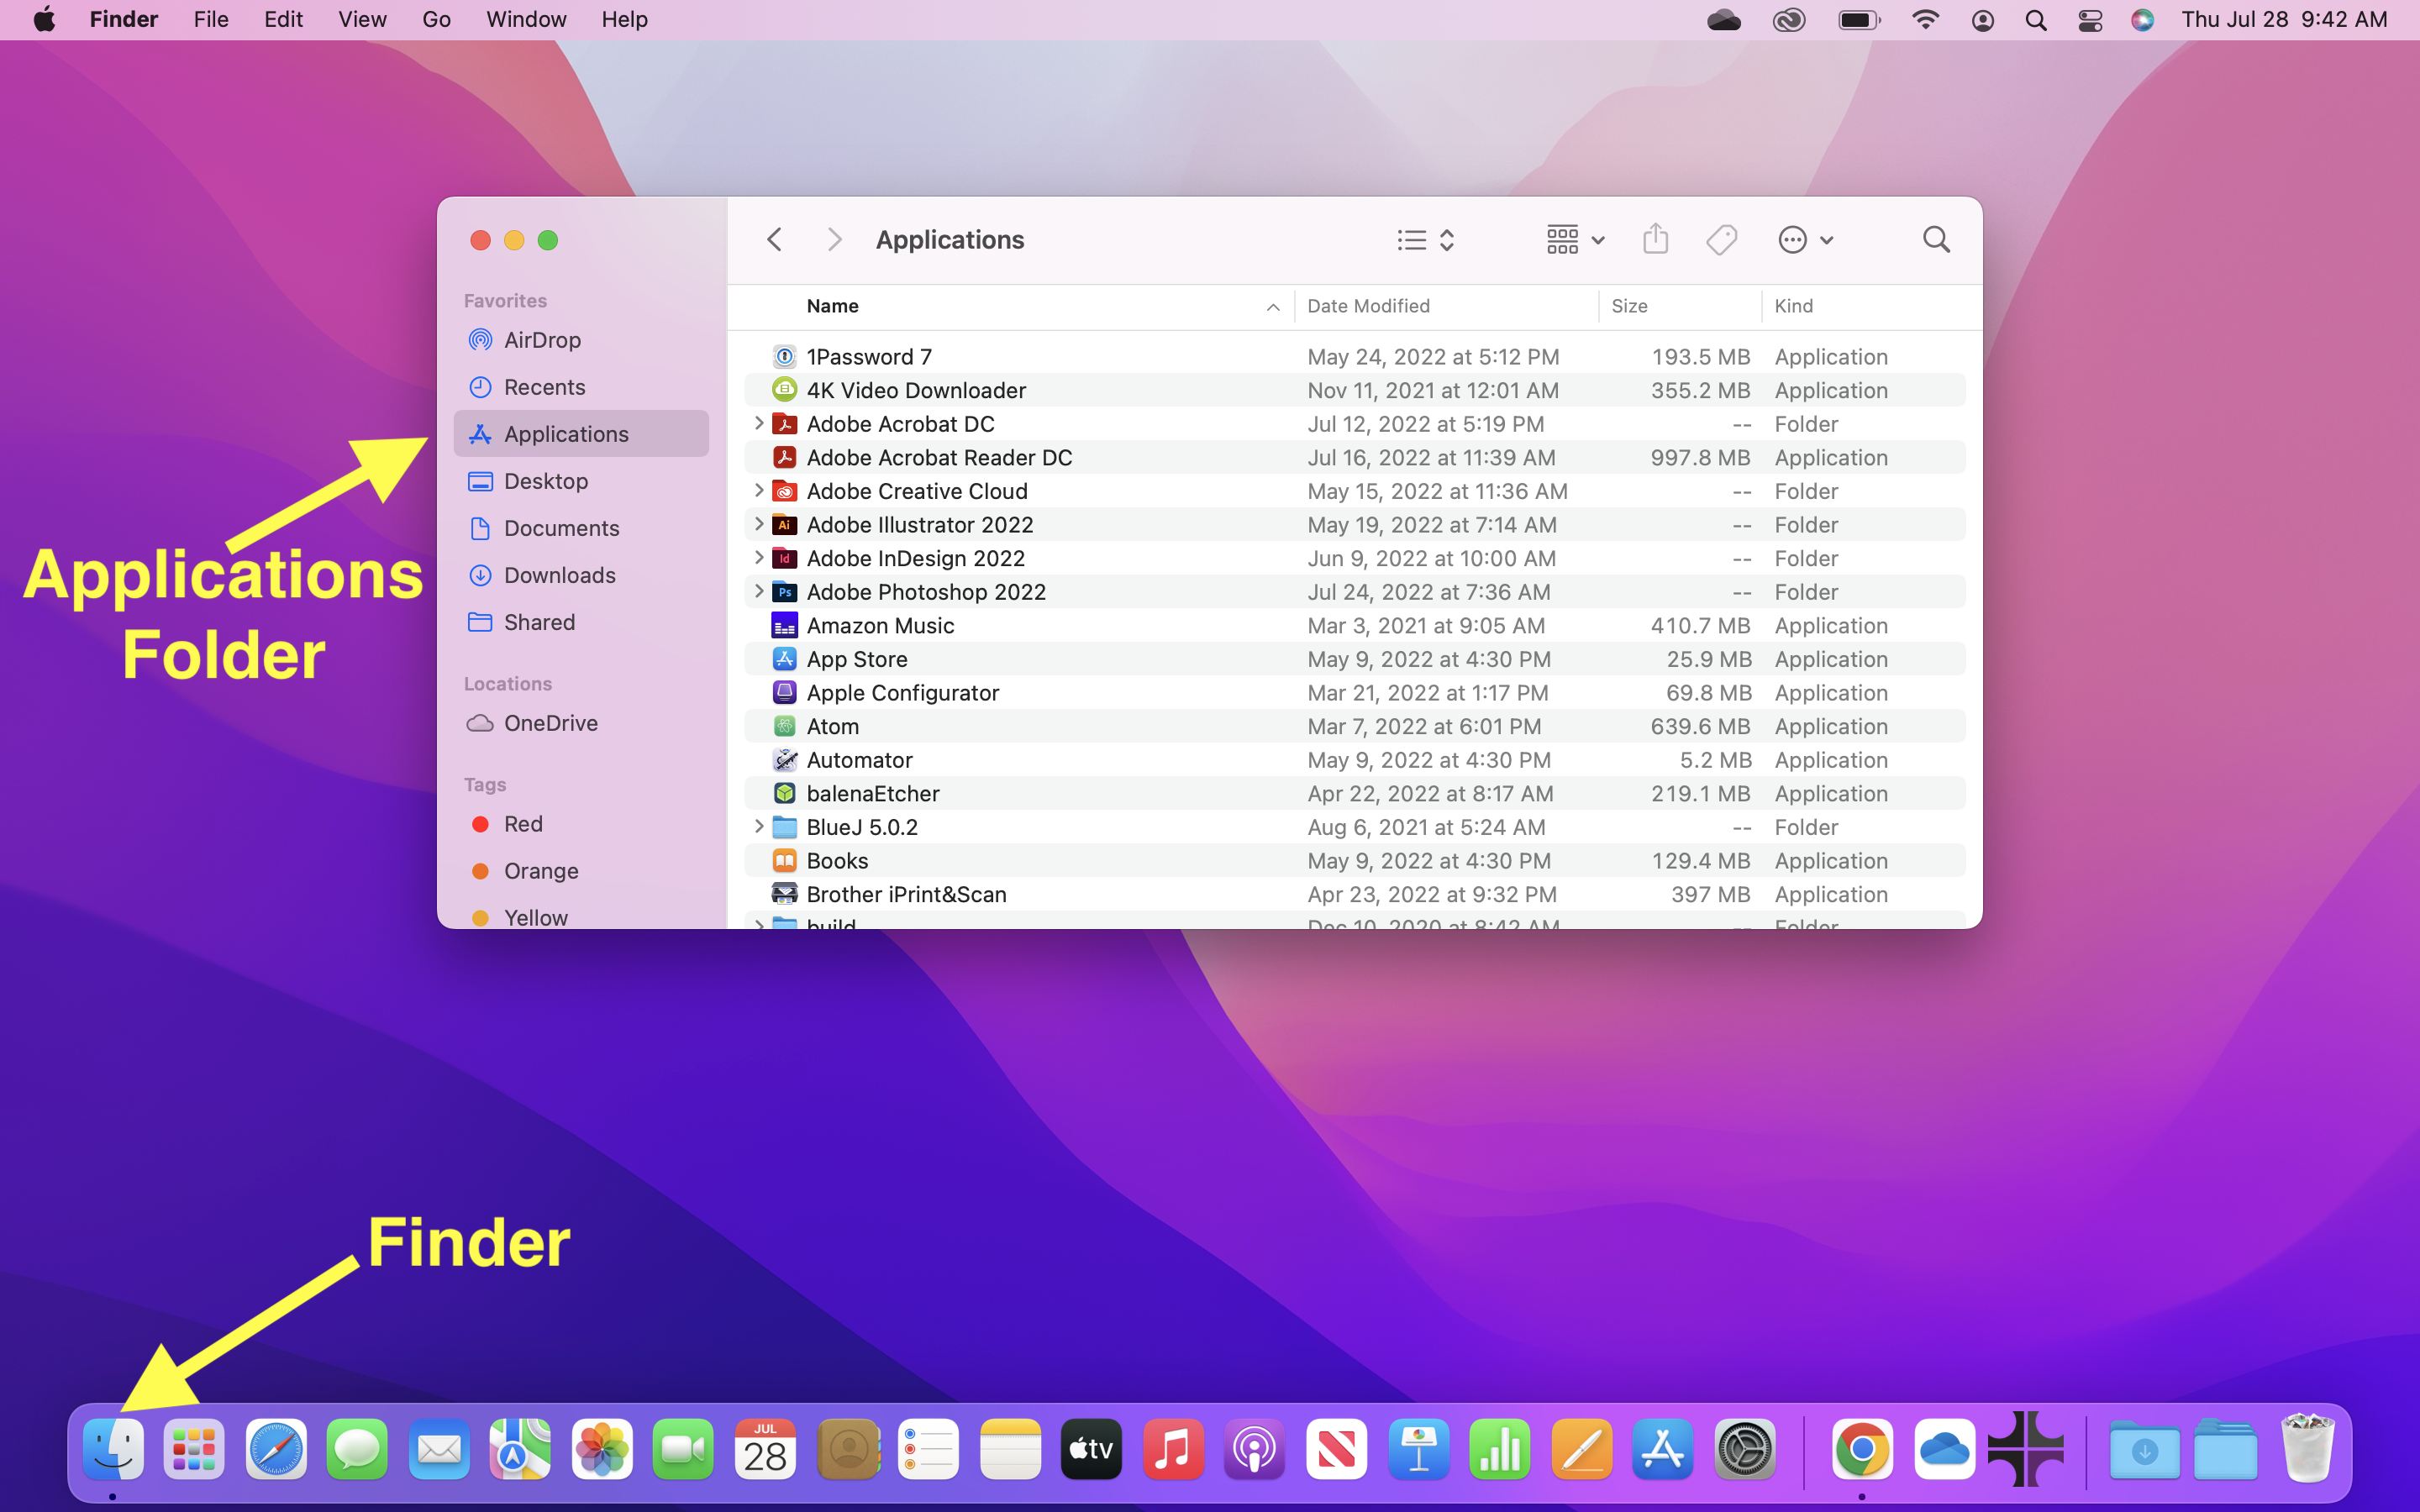Expand the Adobe Creative Cloud folder
This screenshot has height=1512, width=2420.
(x=759, y=490)
